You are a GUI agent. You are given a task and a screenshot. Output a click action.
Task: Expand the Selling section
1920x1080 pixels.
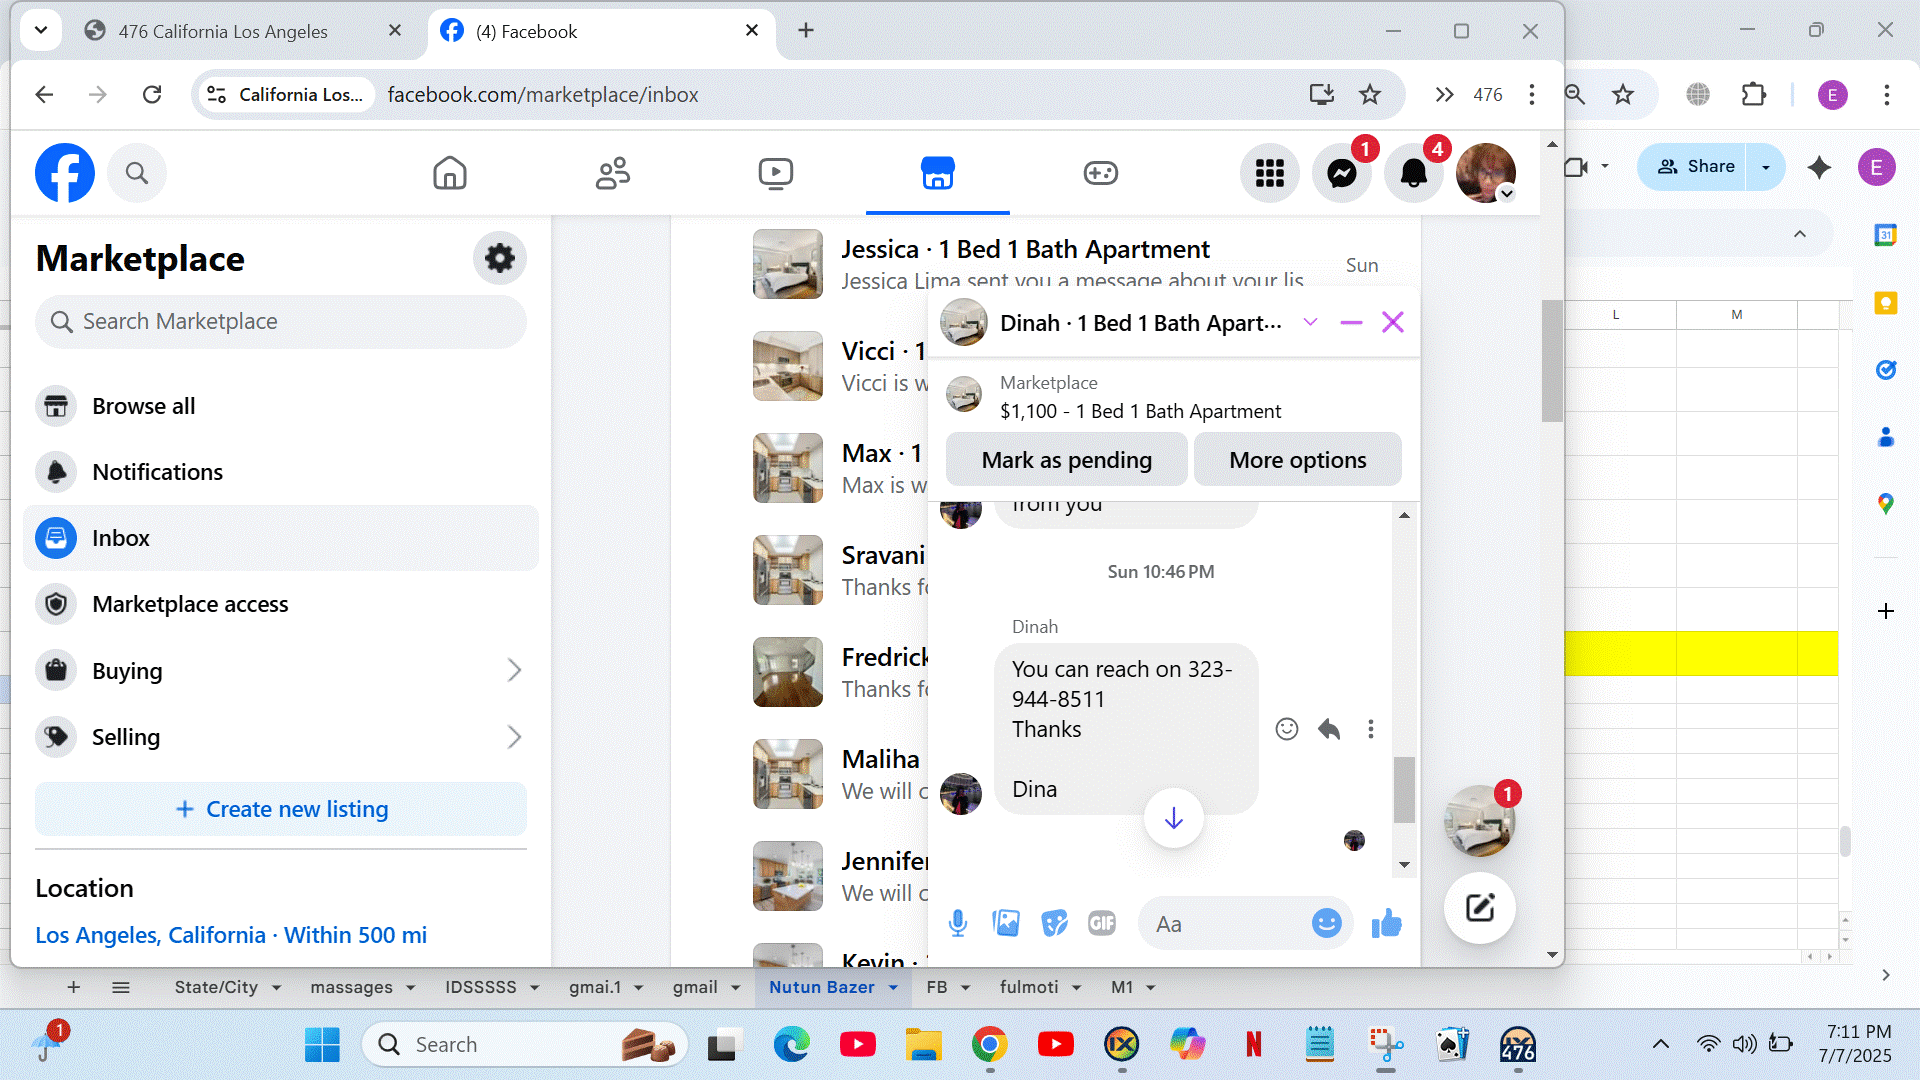coord(514,737)
